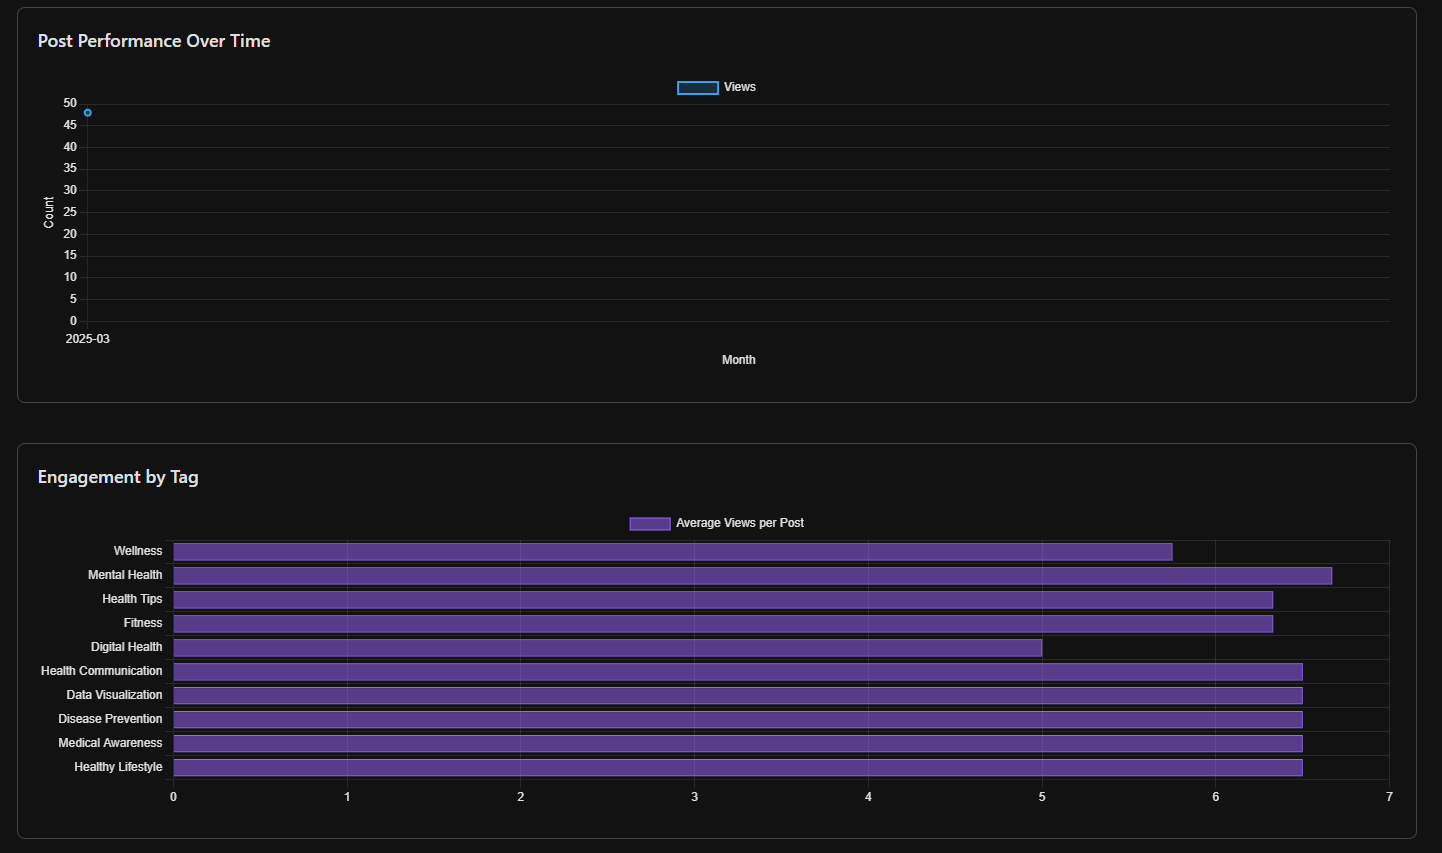This screenshot has height=853, width=1442.
Task: Click the Health Communication axis label
Action: pyautogui.click(x=101, y=671)
